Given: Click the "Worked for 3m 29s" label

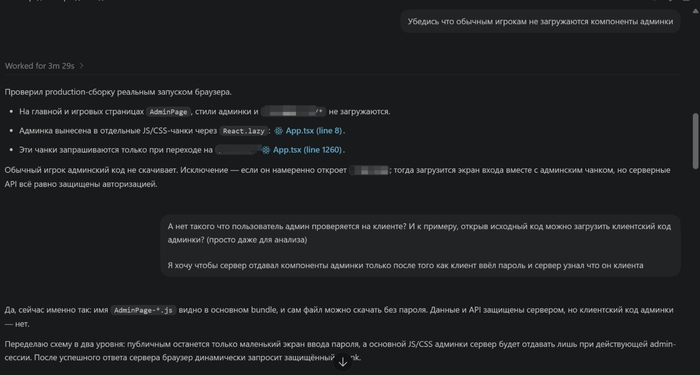Looking at the screenshot, I should (40, 66).
